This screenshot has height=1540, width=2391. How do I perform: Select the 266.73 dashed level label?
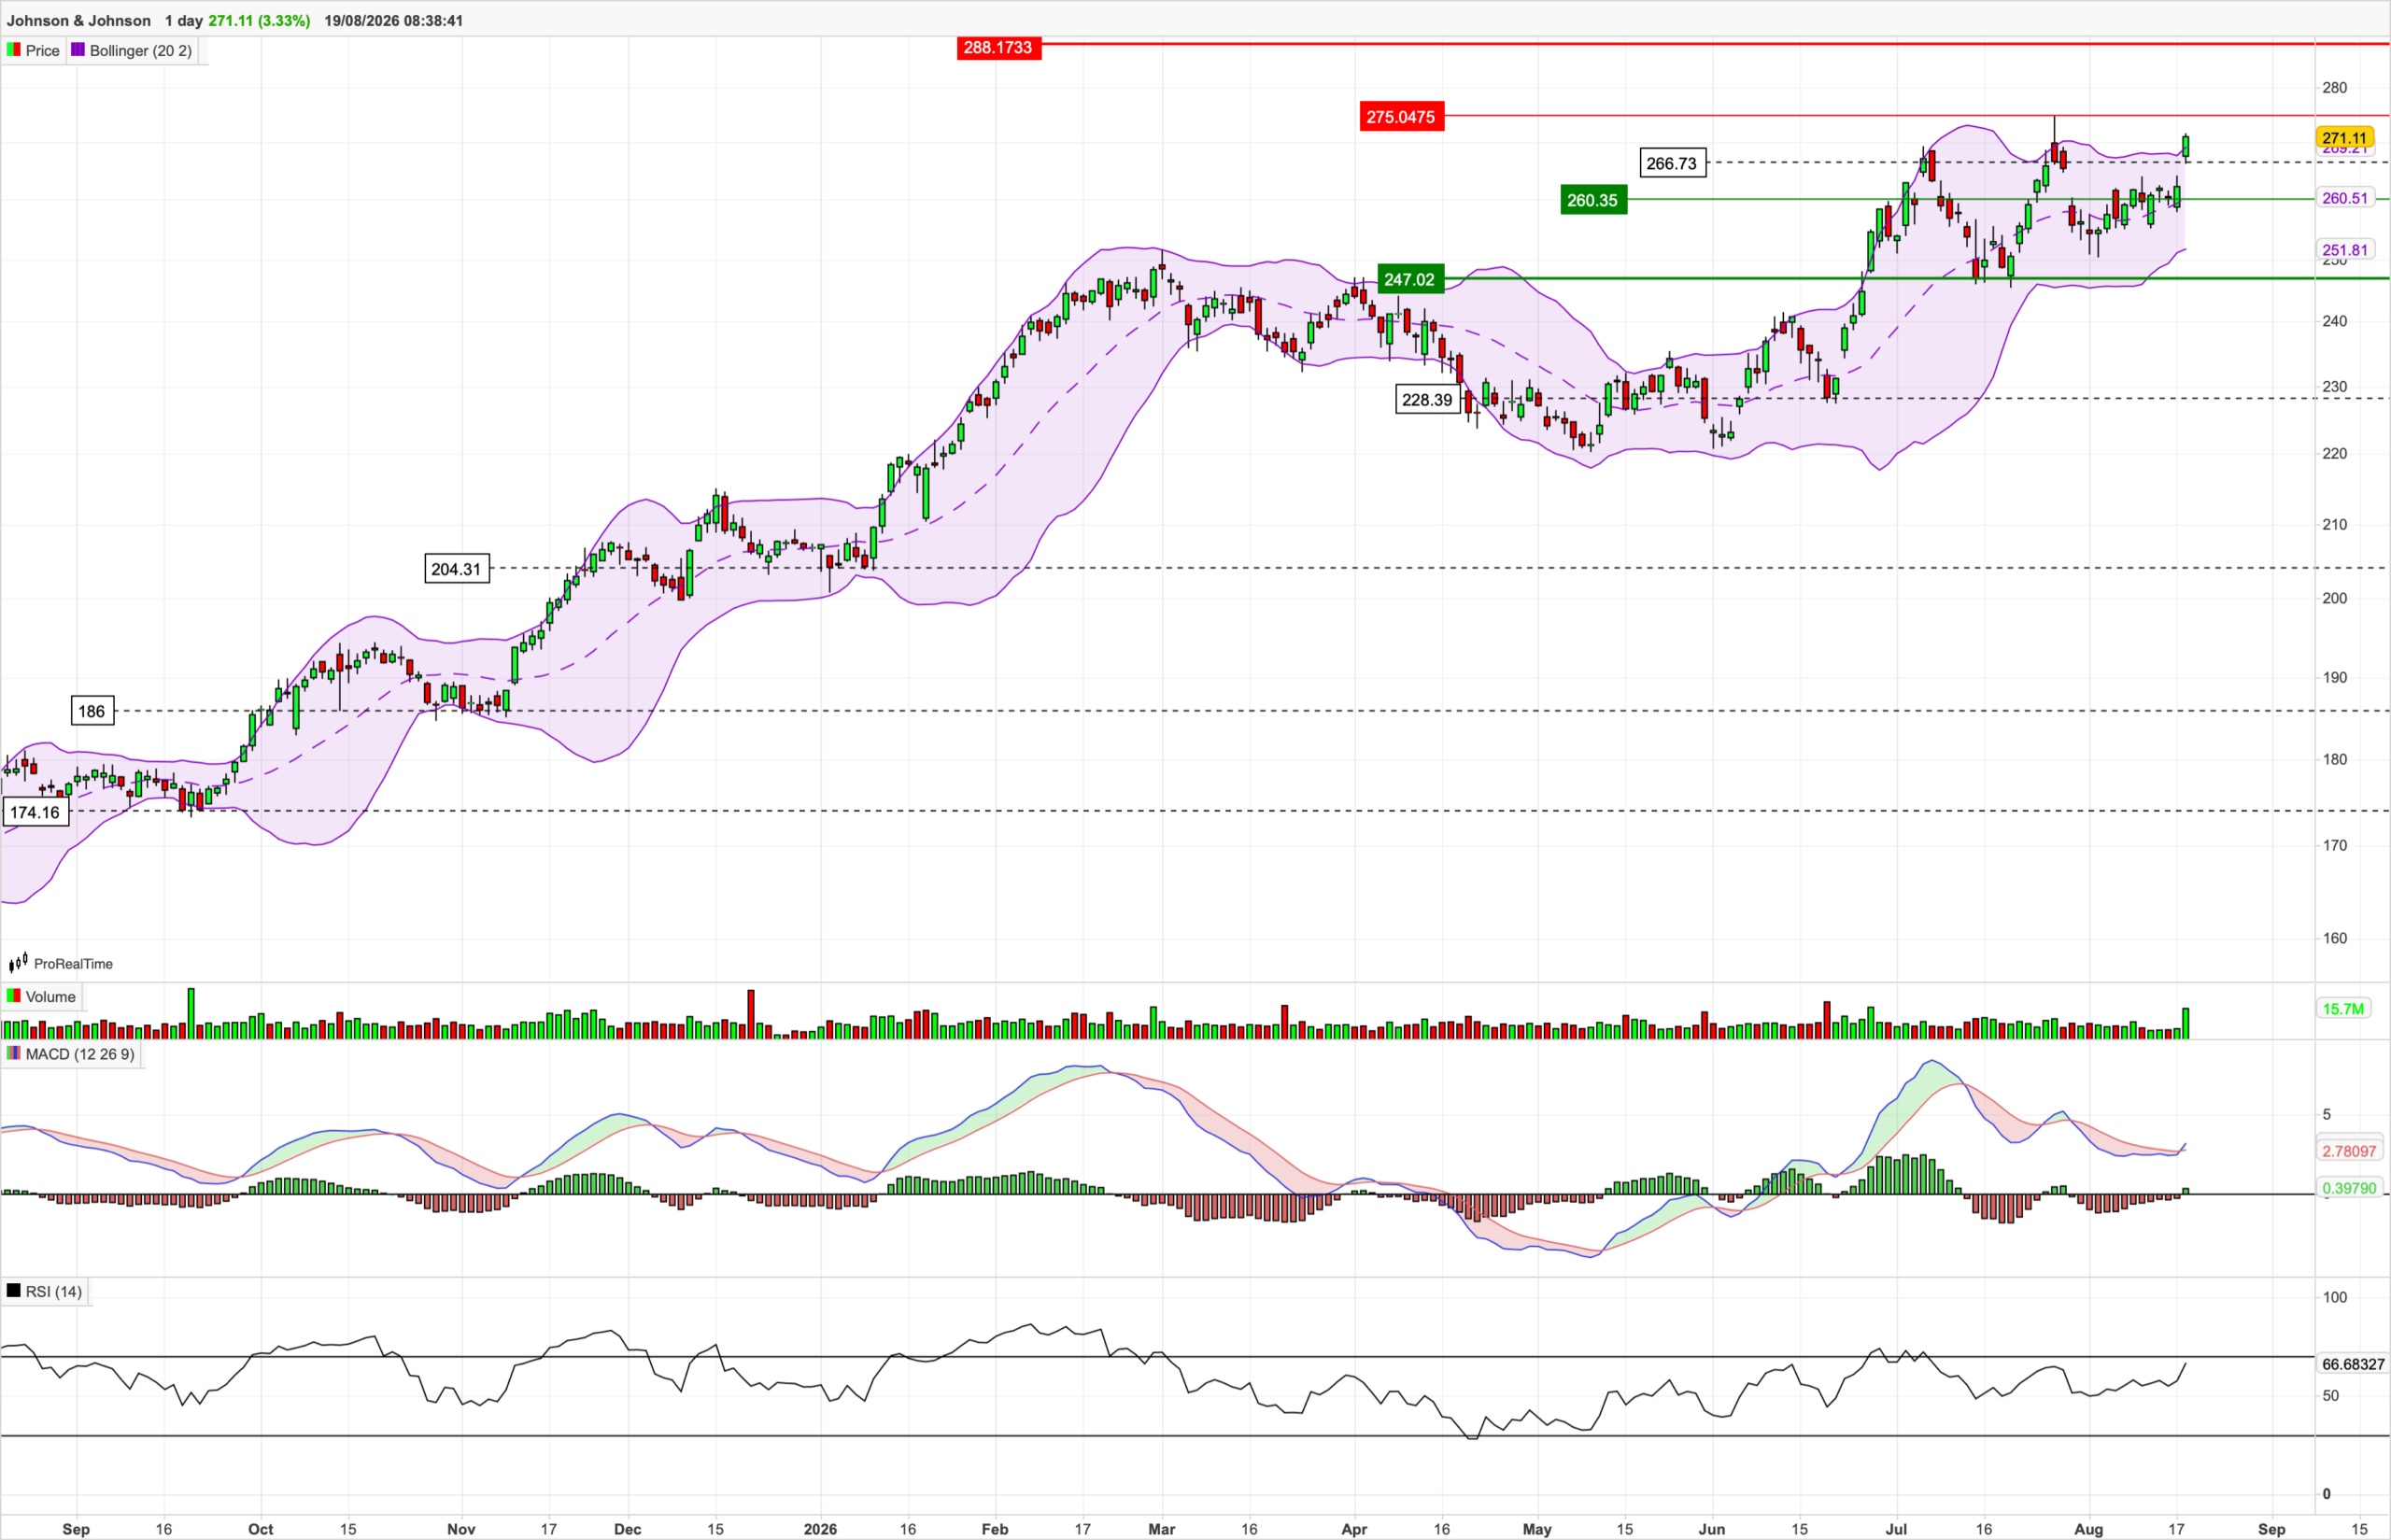pos(1672,163)
